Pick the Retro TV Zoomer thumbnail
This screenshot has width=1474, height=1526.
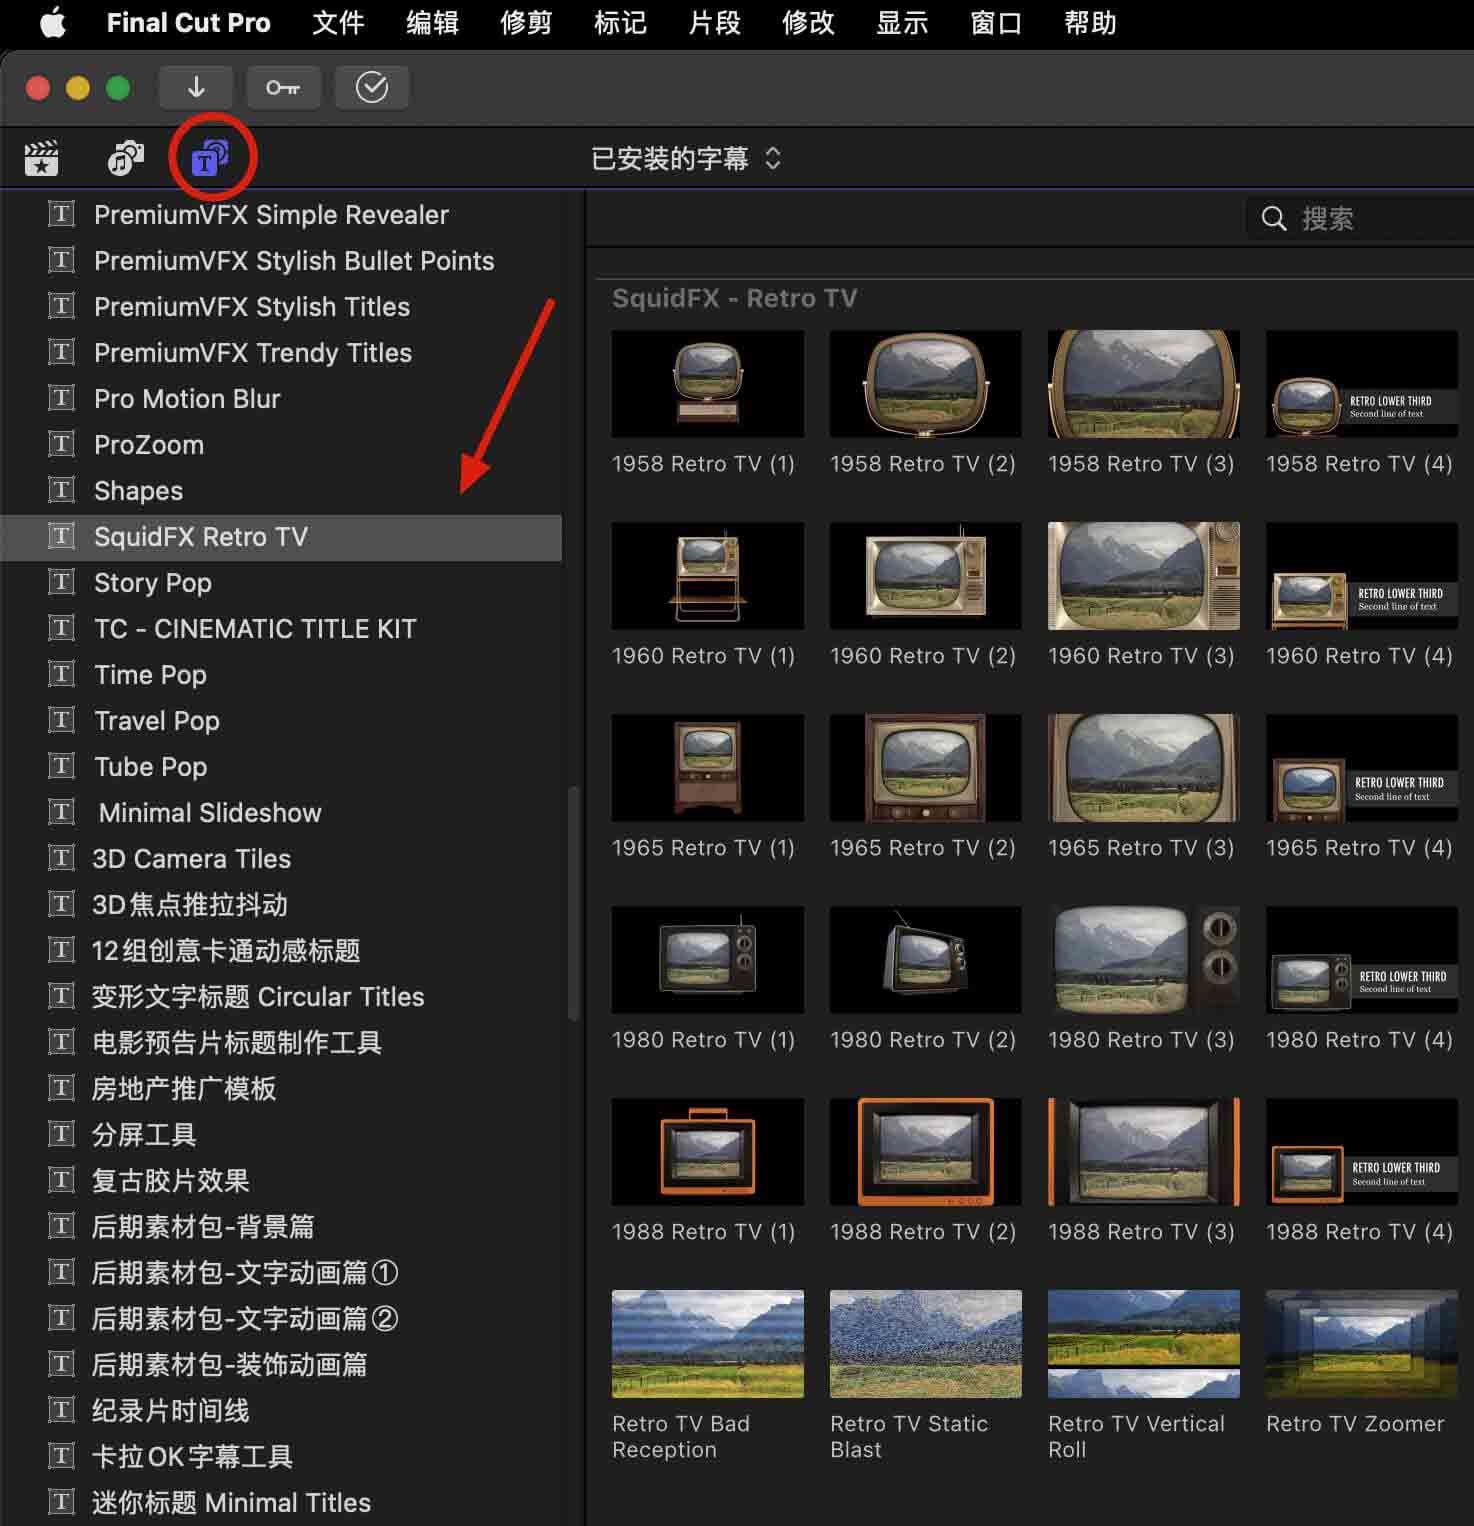tap(1361, 1344)
